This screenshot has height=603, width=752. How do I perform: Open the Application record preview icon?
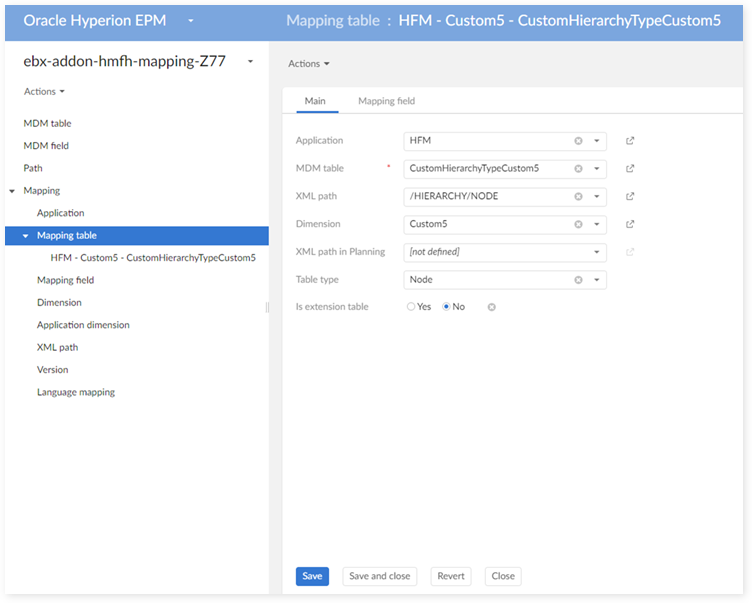click(x=630, y=141)
